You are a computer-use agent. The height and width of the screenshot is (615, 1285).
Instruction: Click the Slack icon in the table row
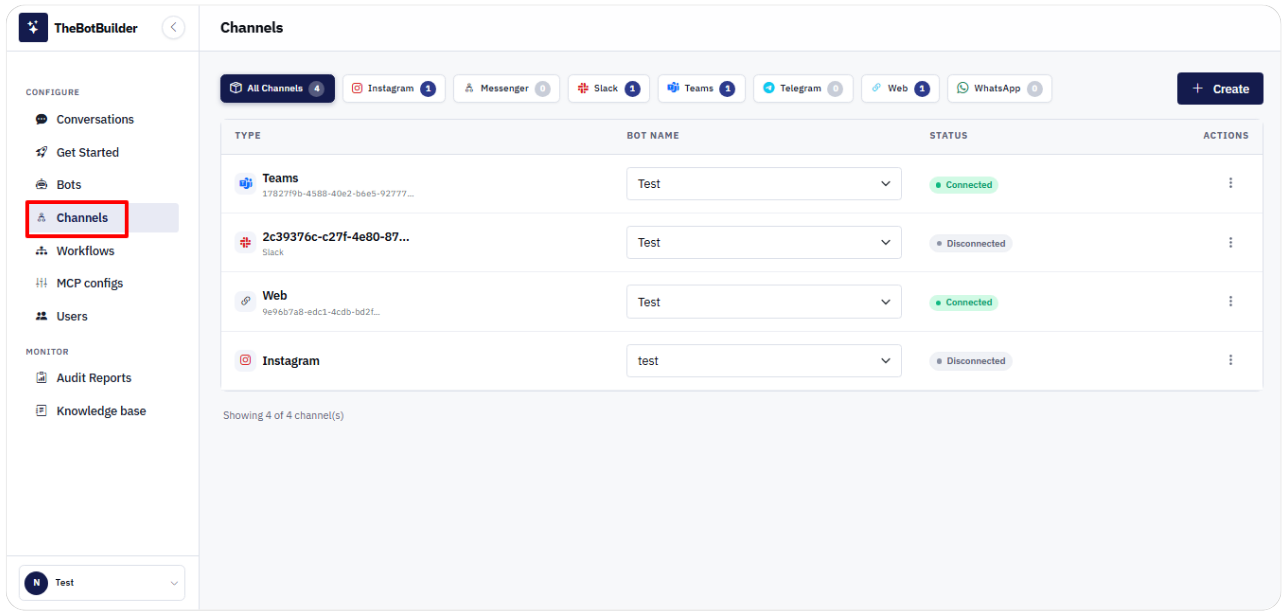pyautogui.click(x=245, y=242)
